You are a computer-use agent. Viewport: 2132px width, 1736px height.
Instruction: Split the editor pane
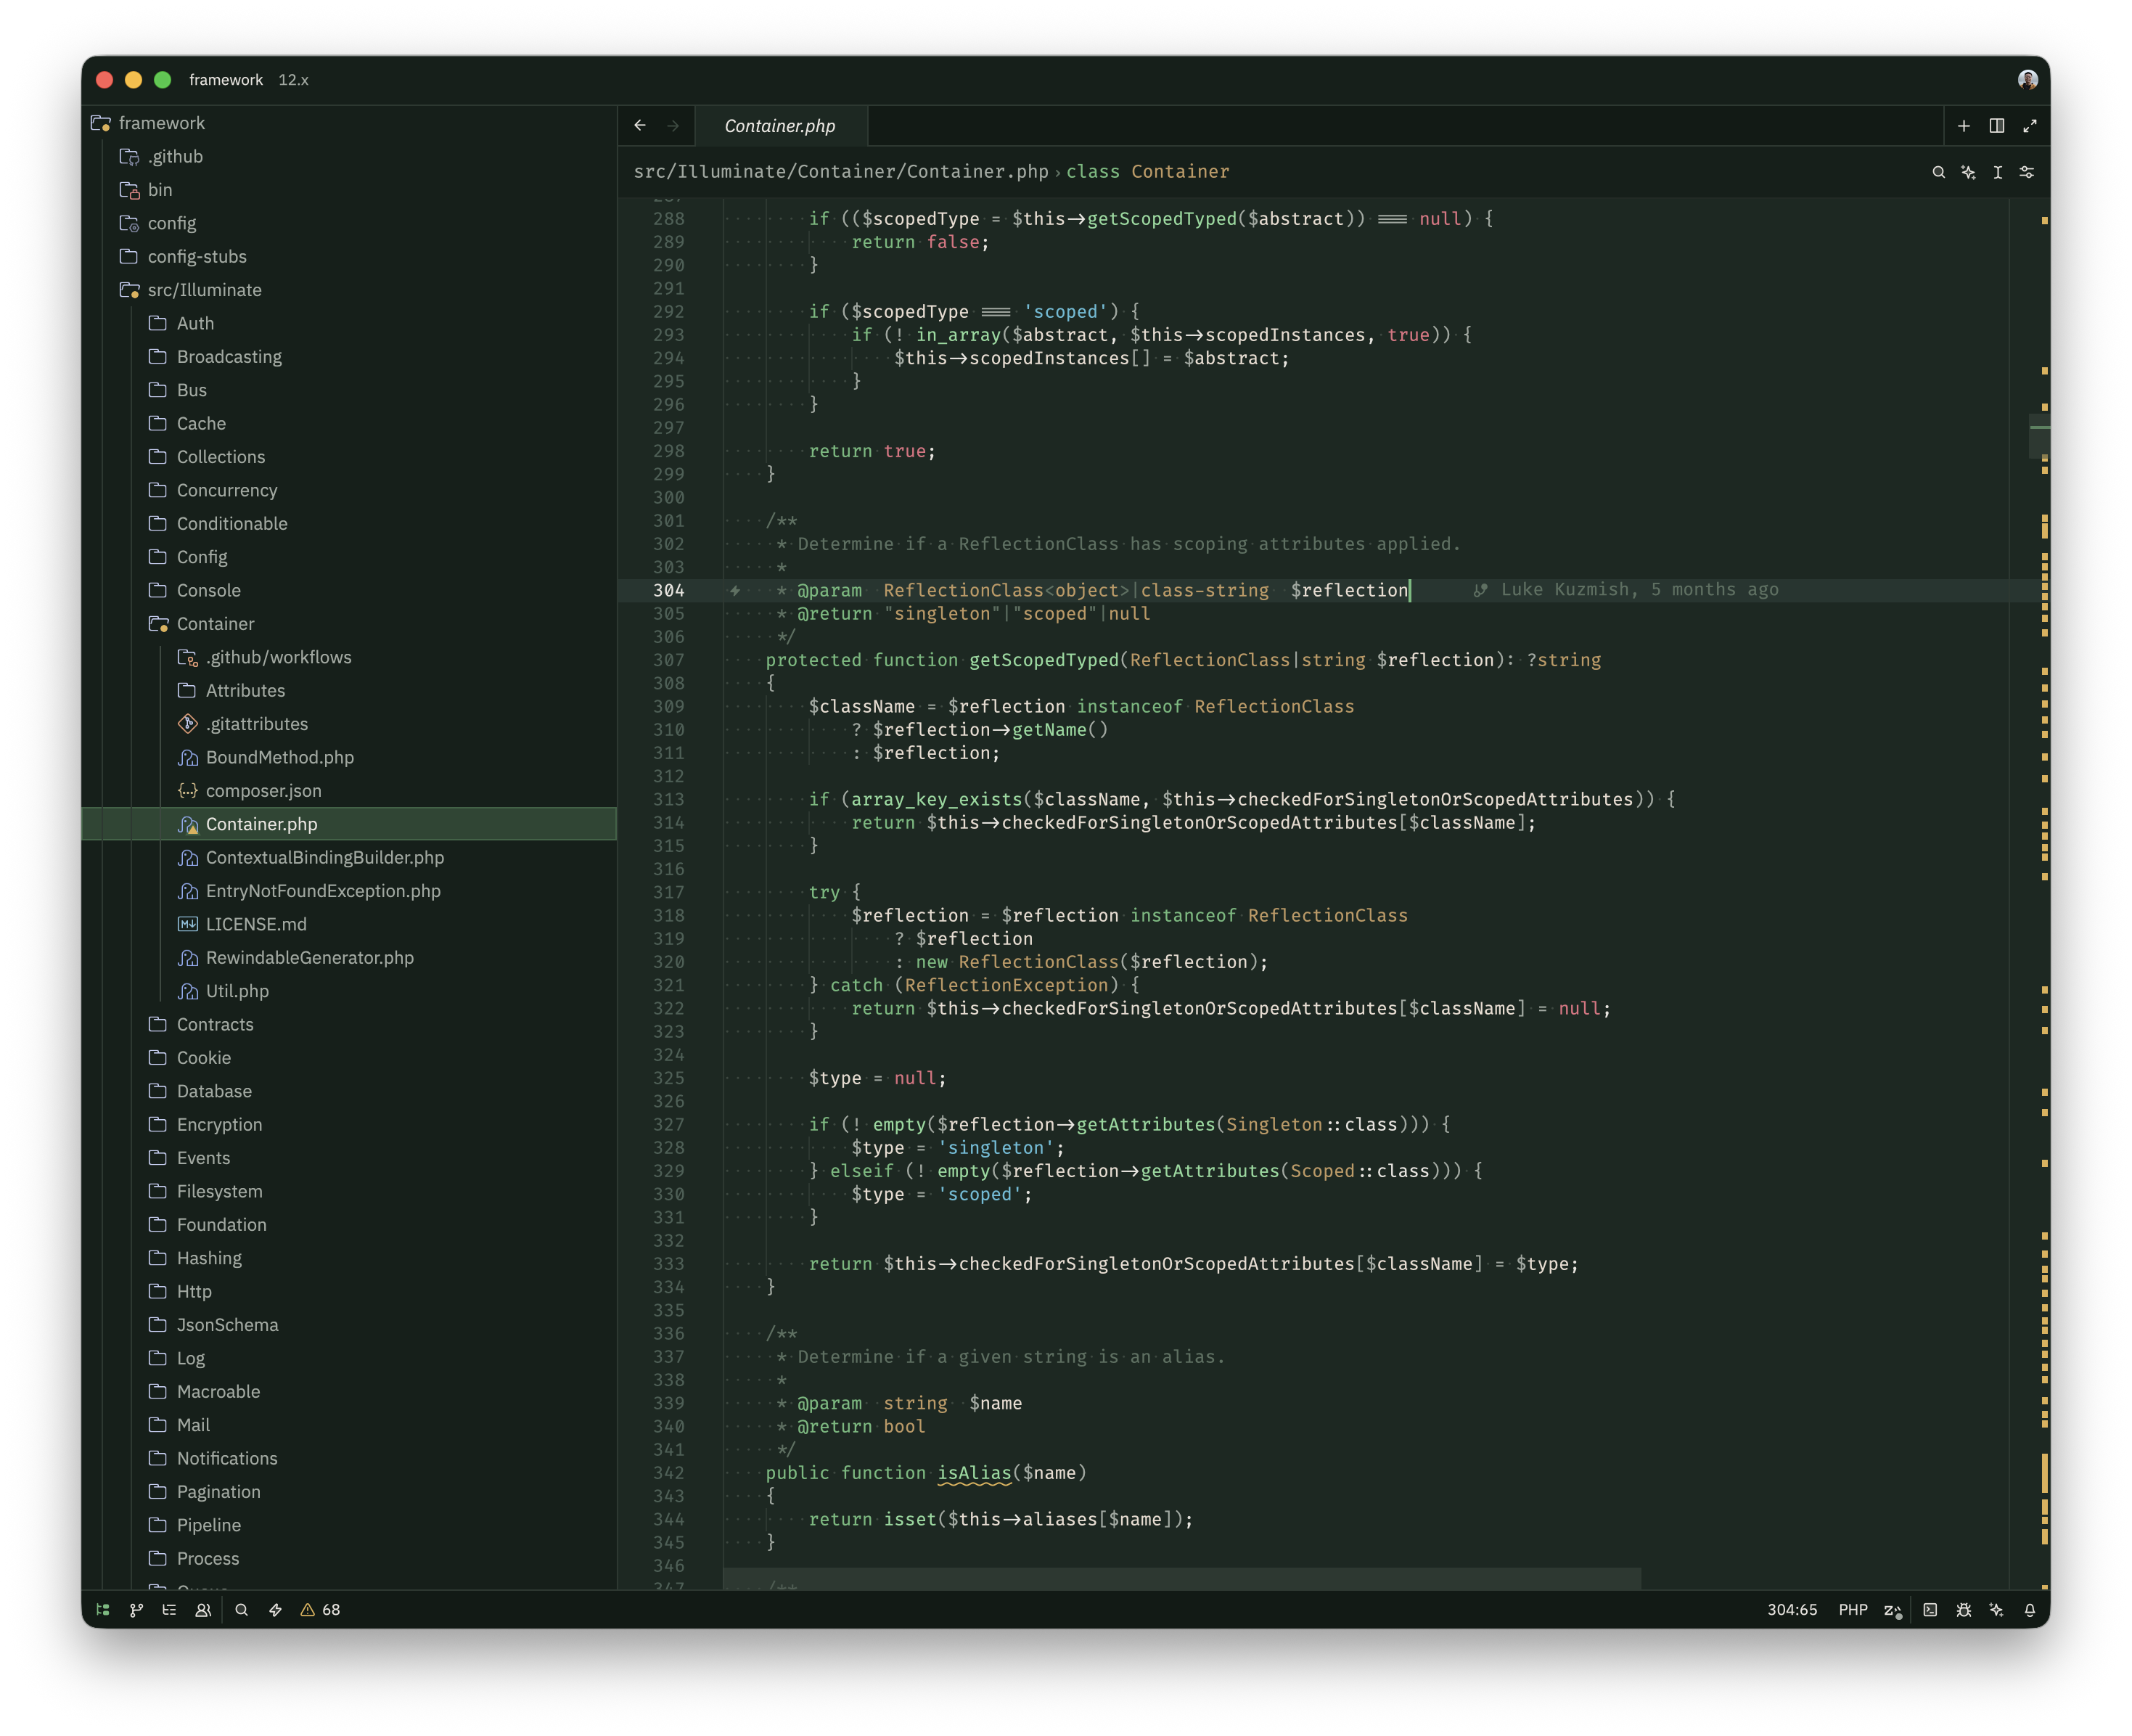(x=1996, y=126)
